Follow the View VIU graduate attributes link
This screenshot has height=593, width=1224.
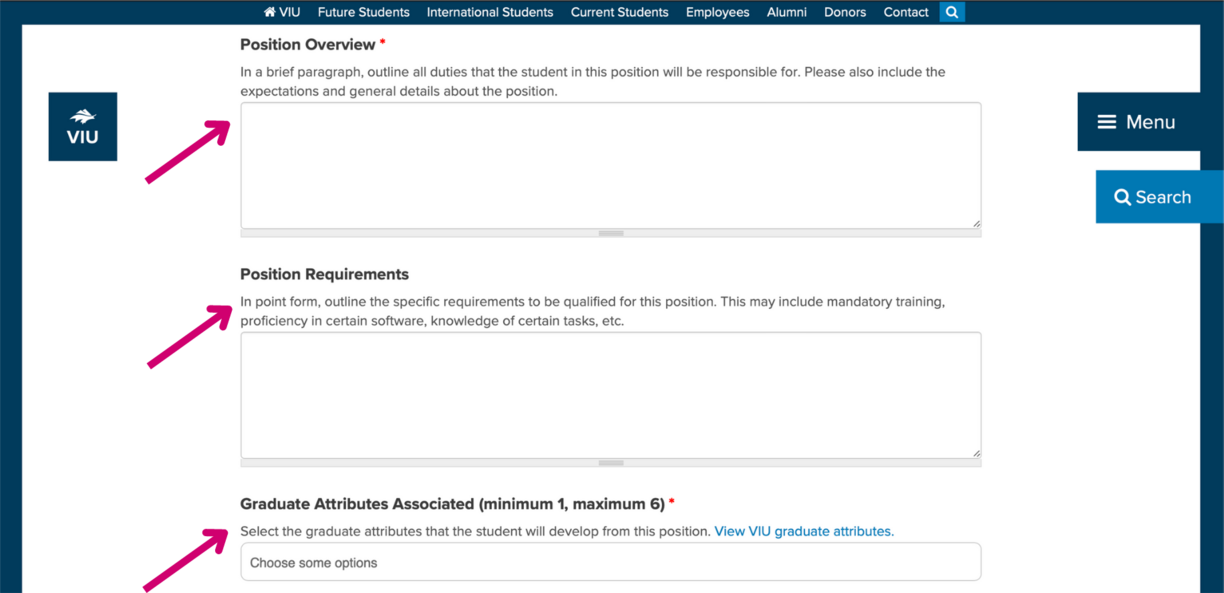pos(804,531)
